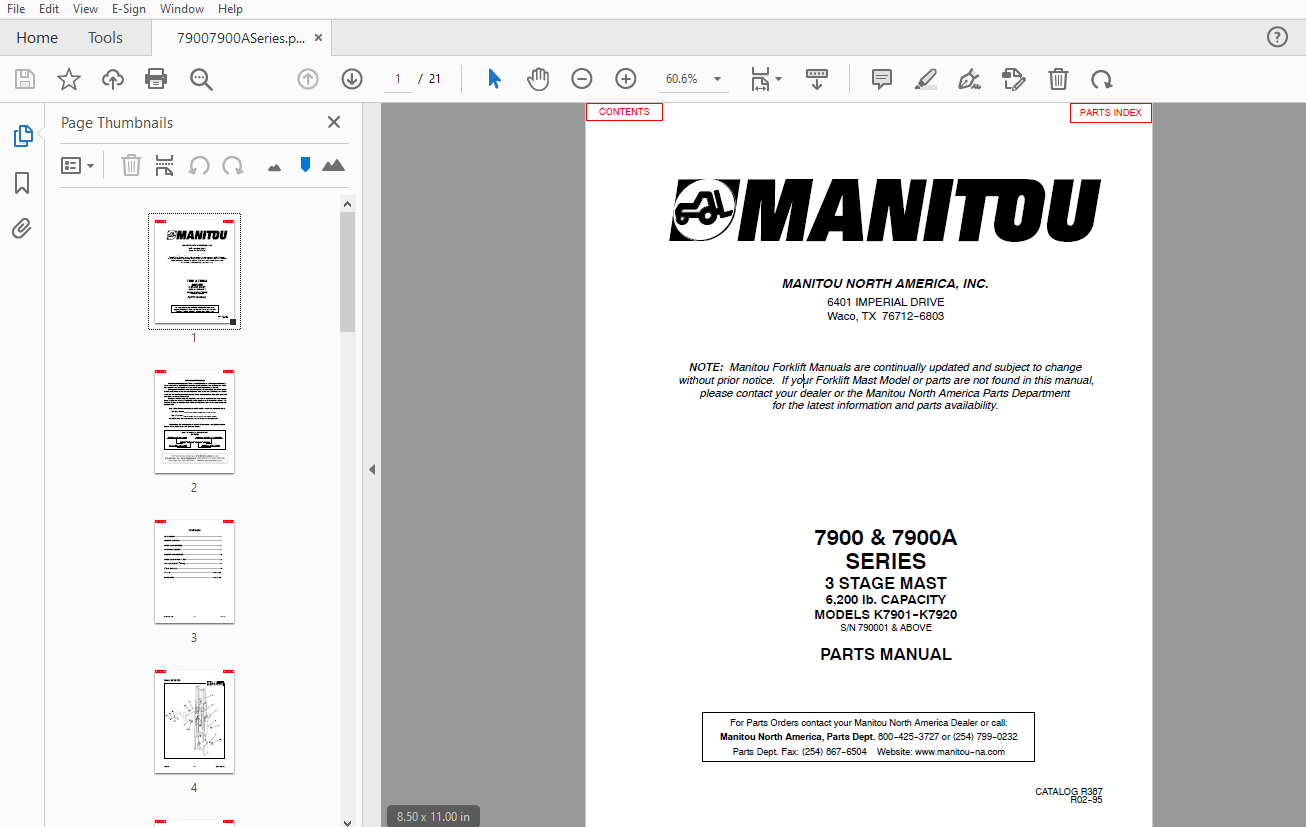This screenshot has height=827, width=1306.
Task: Reduce thumbnail size with small mountain icon
Action: click(x=275, y=167)
